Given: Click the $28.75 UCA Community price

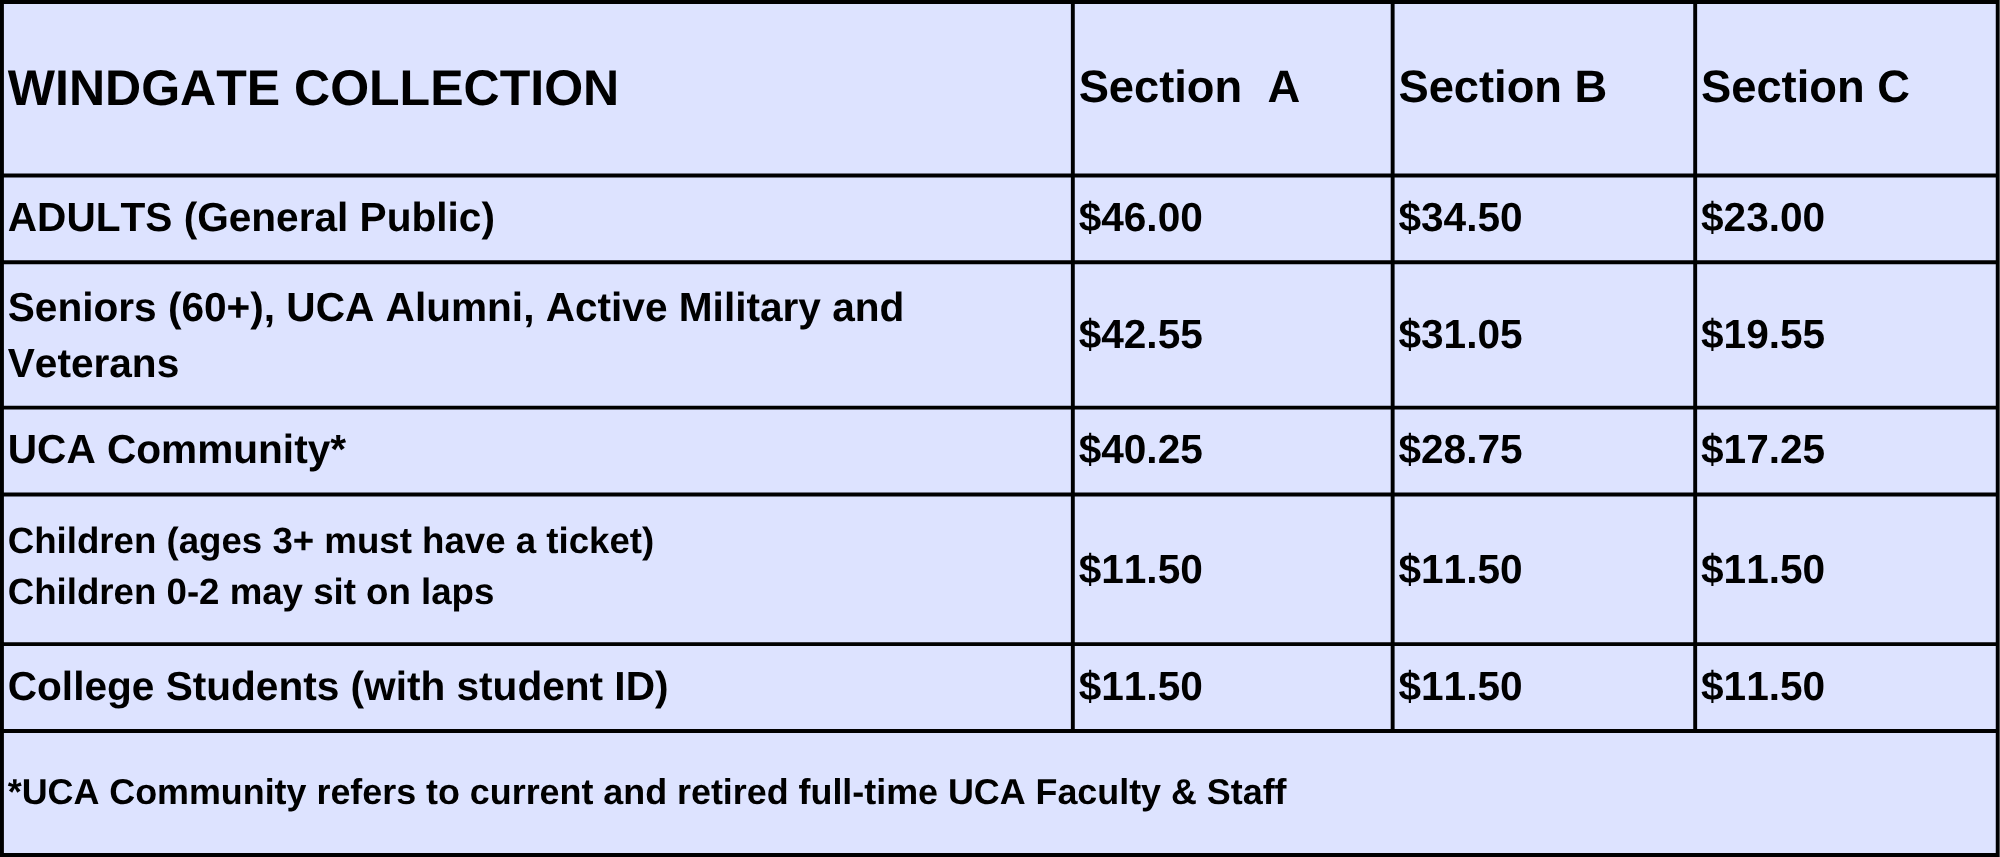Looking at the screenshot, I should click(1460, 450).
